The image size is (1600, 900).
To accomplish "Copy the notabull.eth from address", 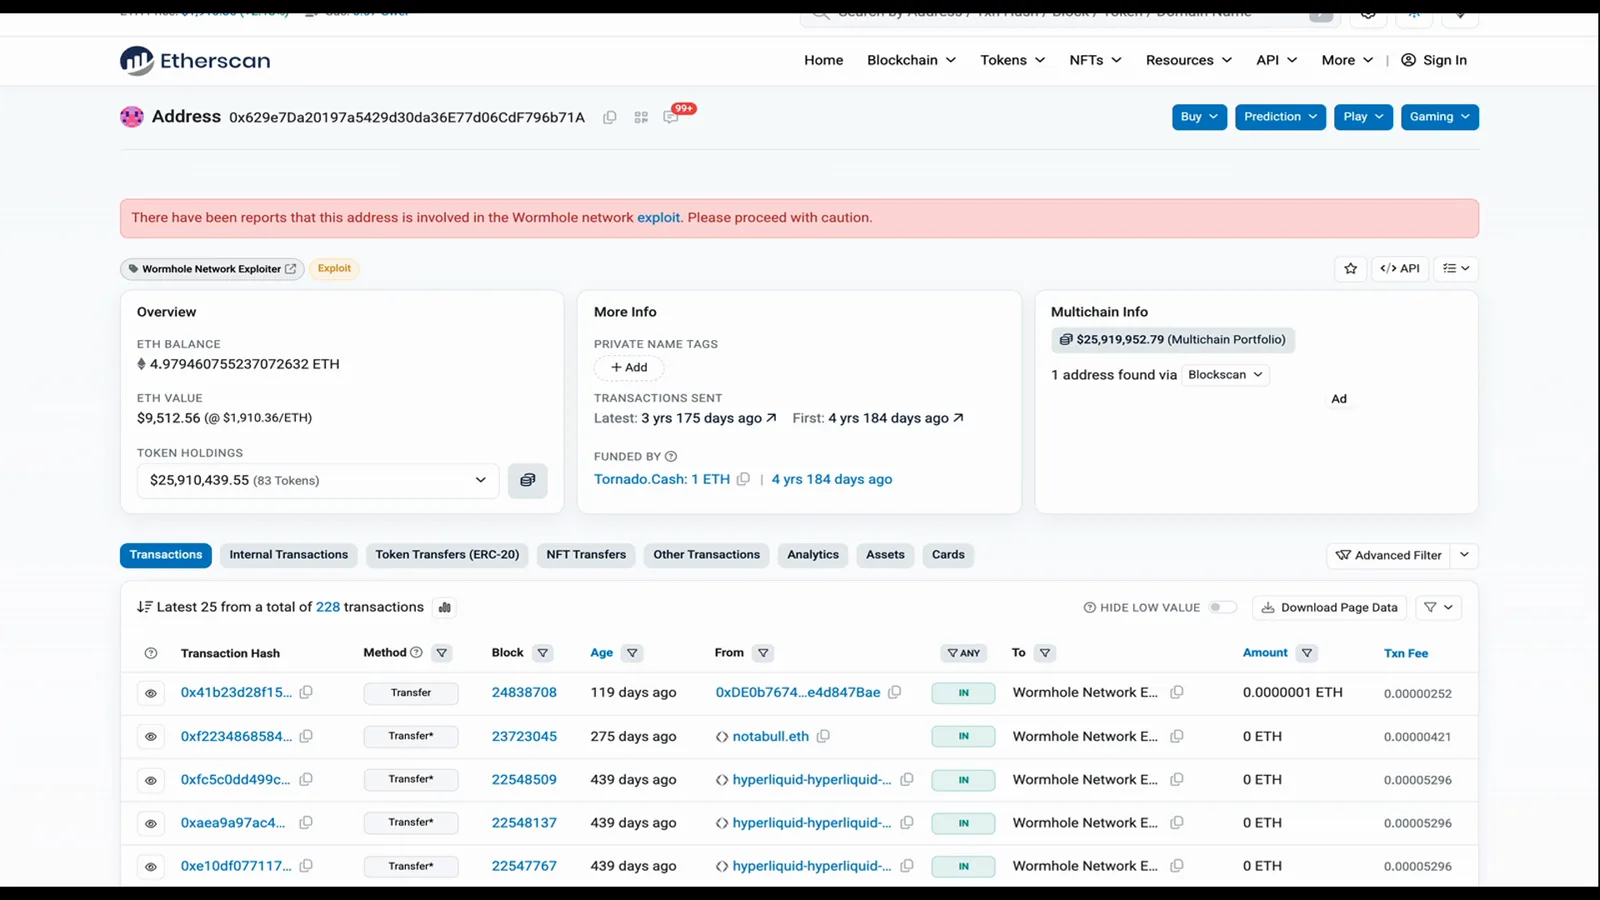I will (823, 736).
